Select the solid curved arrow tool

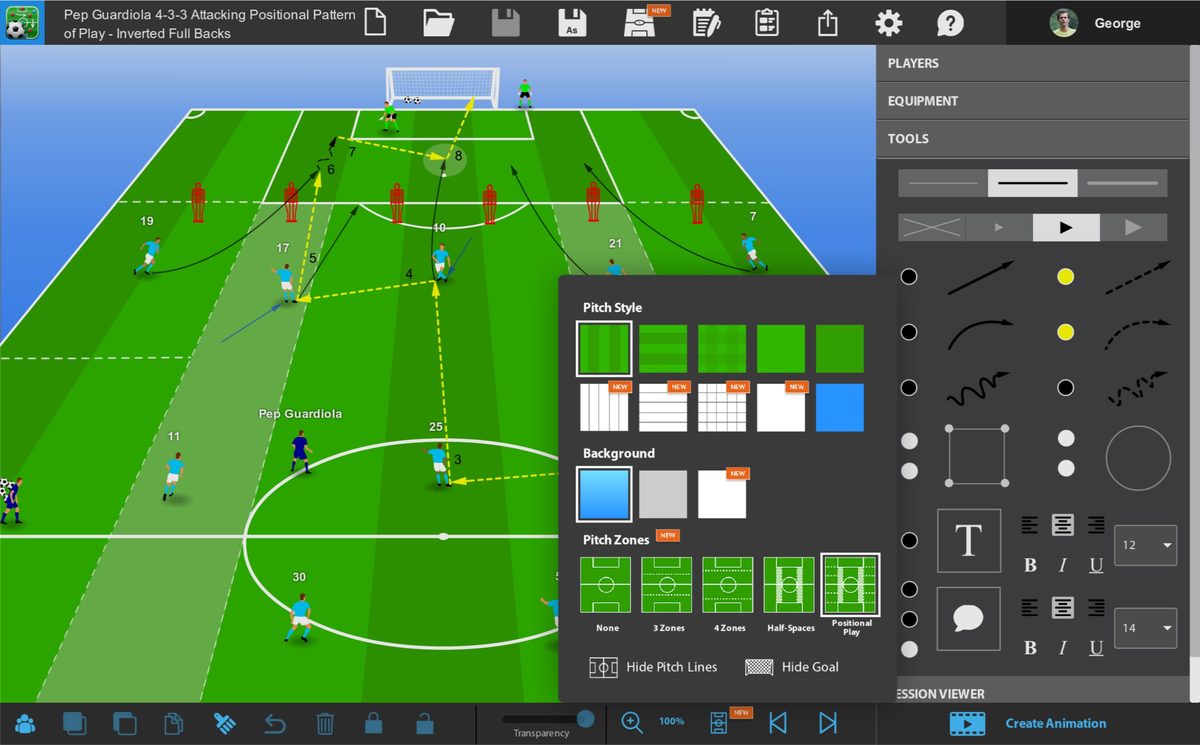point(980,333)
